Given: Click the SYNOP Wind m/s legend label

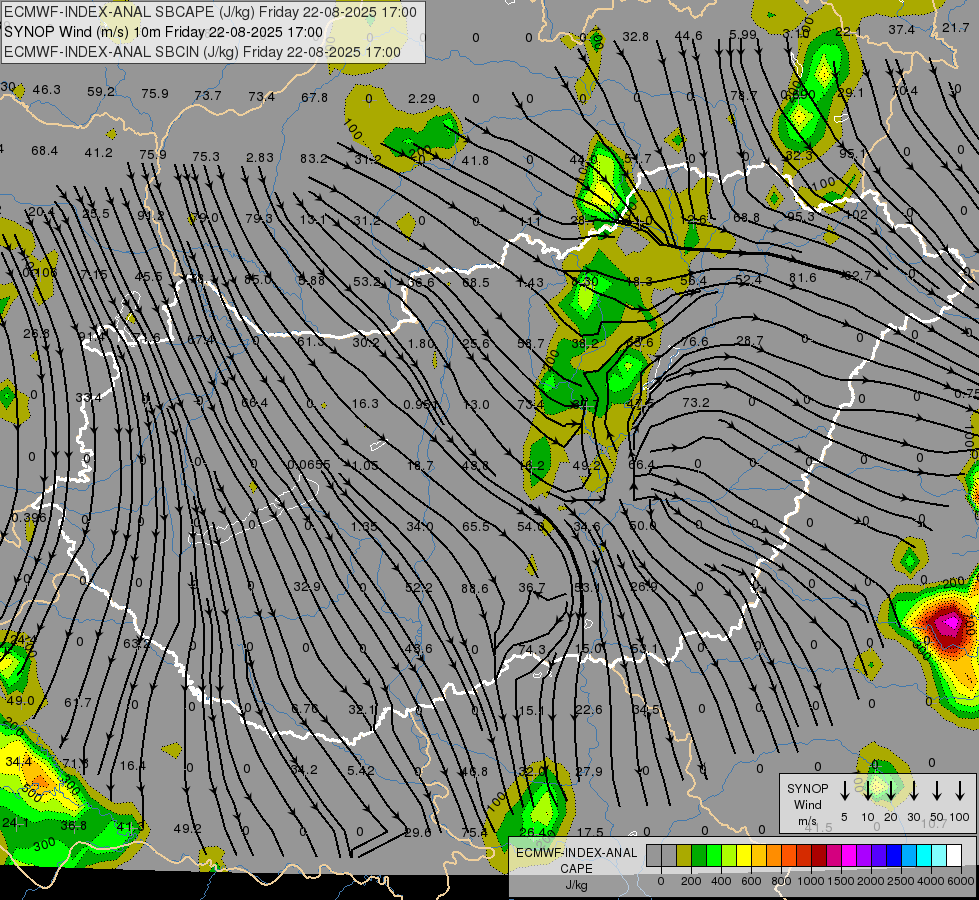Looking at the screenshot, I should tap(807, 804).
